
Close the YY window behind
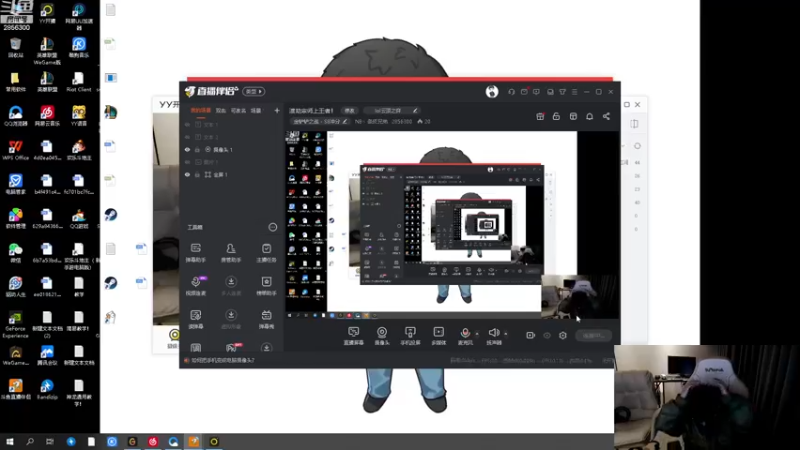pyautogui.click(x=638, y=104)
